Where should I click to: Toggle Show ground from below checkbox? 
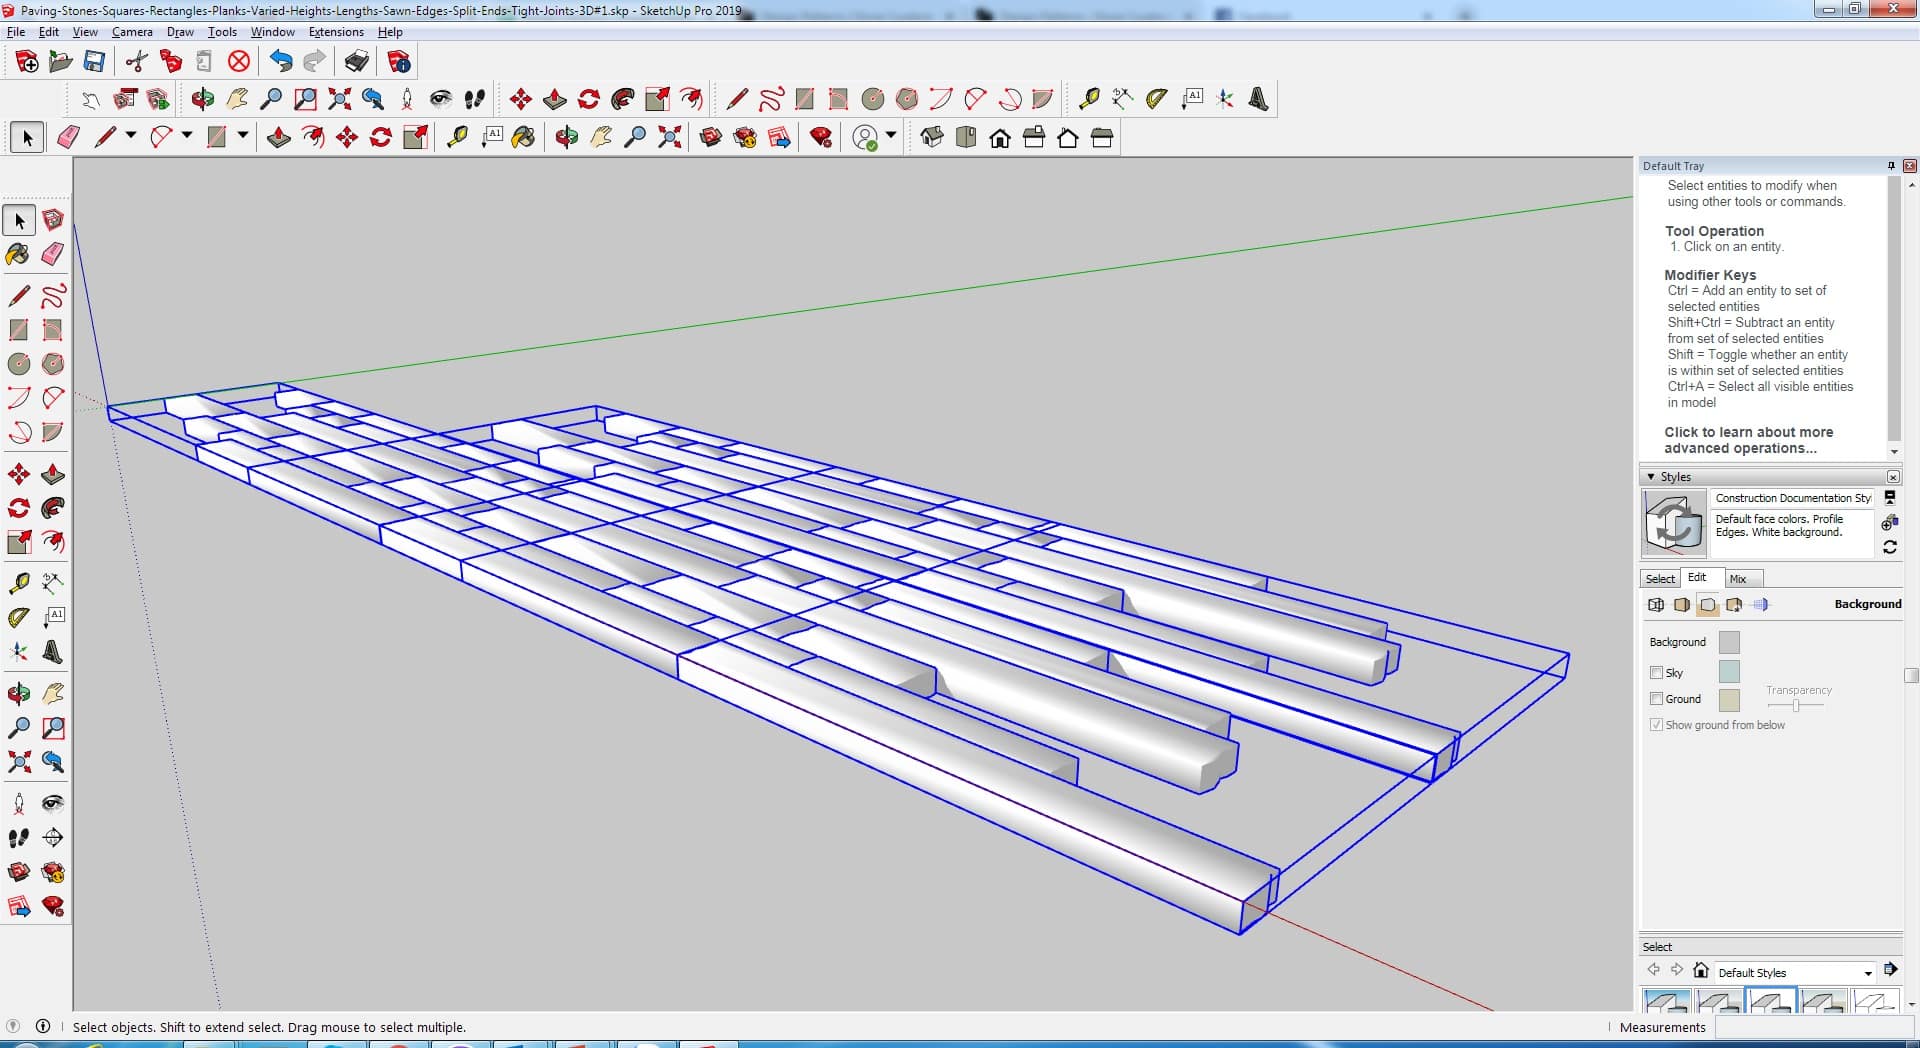(1656, 725)
